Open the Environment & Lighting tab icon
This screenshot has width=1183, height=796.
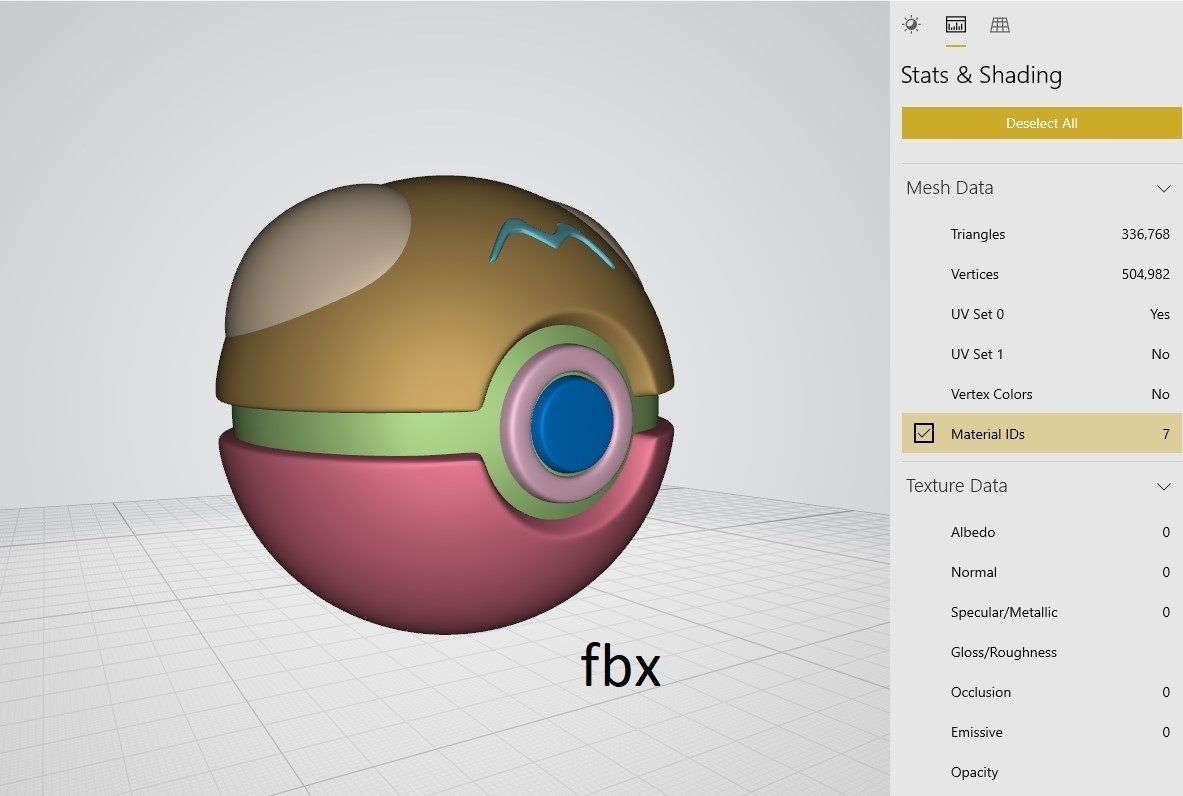pos(911,25)
